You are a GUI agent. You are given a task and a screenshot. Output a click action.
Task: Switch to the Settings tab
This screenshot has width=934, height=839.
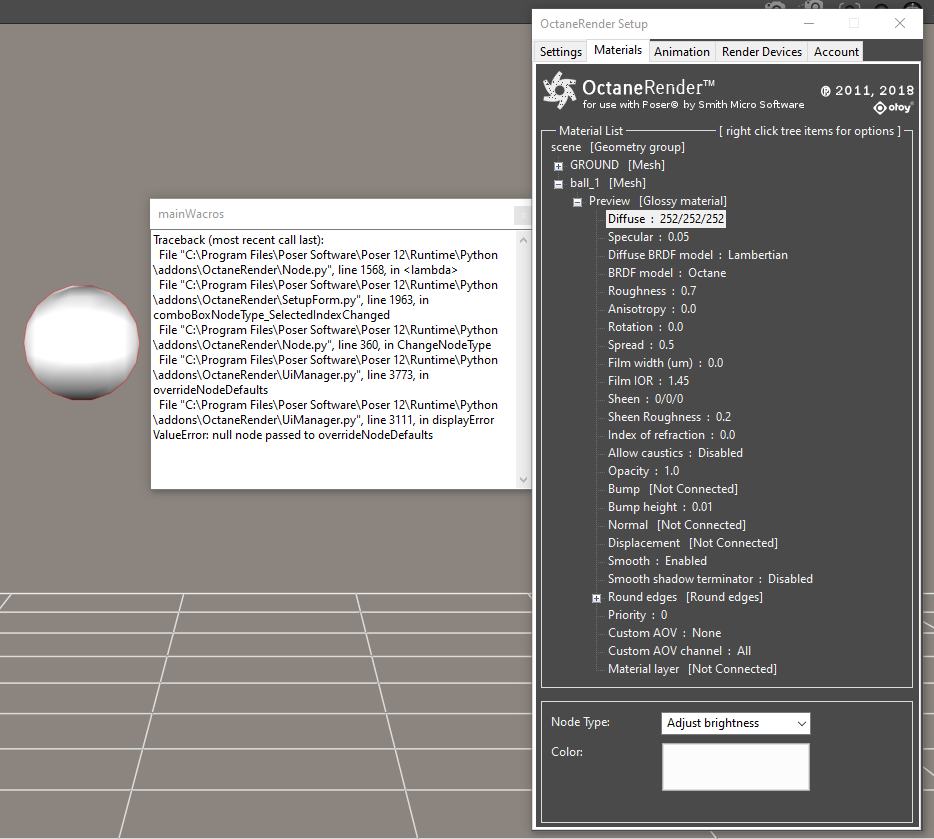click(560, 52)
